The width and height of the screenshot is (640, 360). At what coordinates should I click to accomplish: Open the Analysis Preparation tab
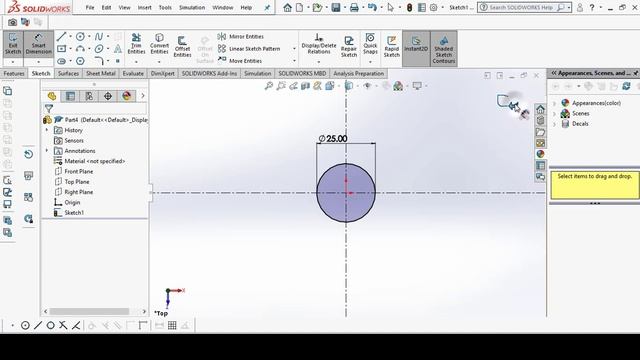click(358, 73)
